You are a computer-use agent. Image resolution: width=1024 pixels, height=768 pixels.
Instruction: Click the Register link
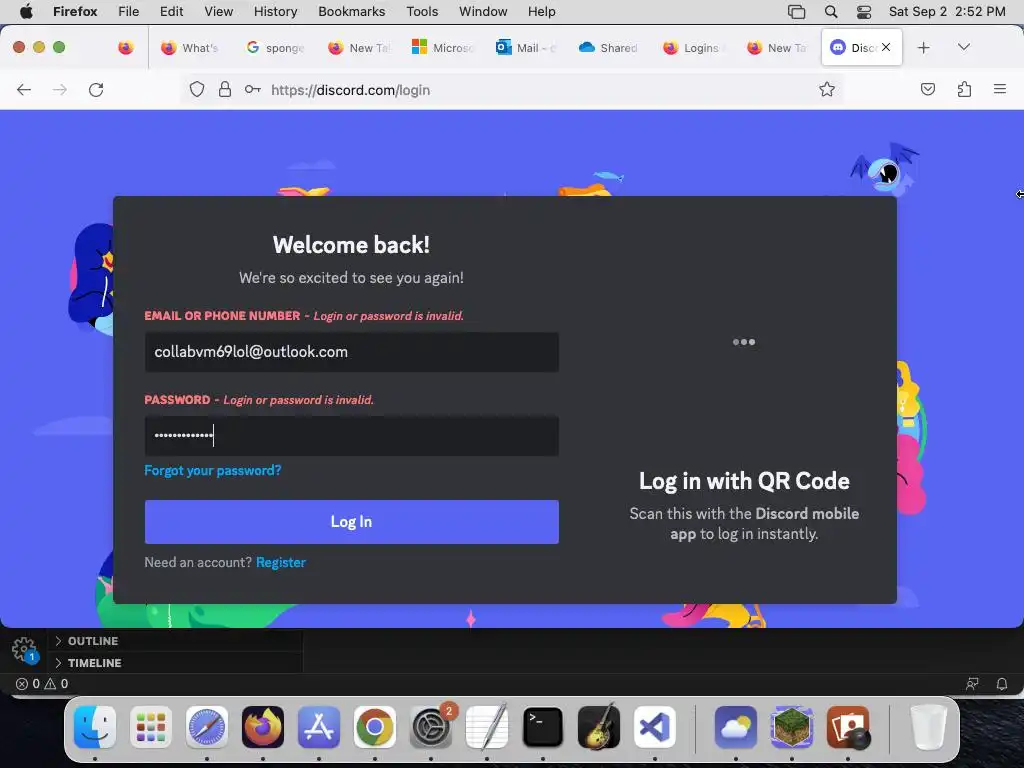click(281, 562)
